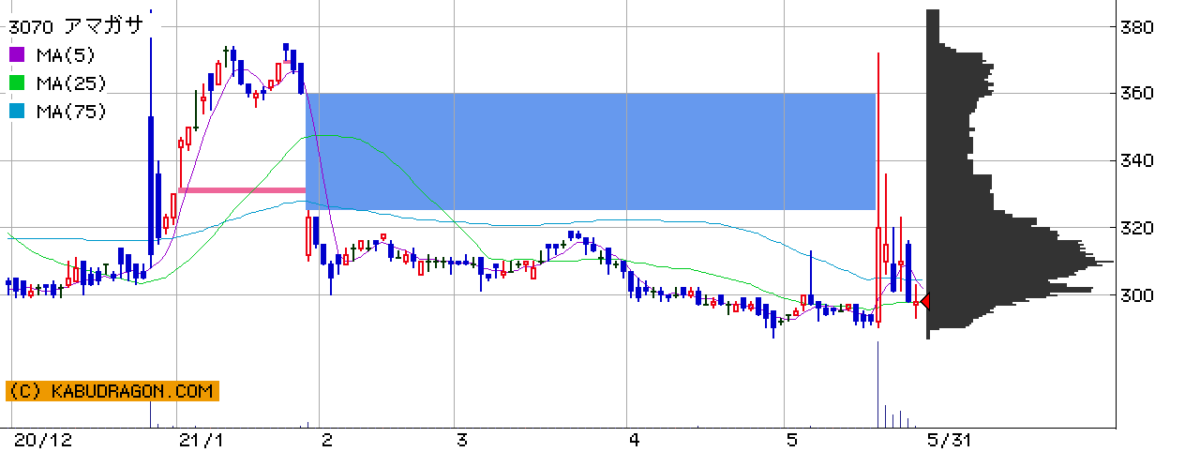Click the 380 price axis label
Image resolution: width=1200 pixels, height=452 pixels.
point(1139,27)
